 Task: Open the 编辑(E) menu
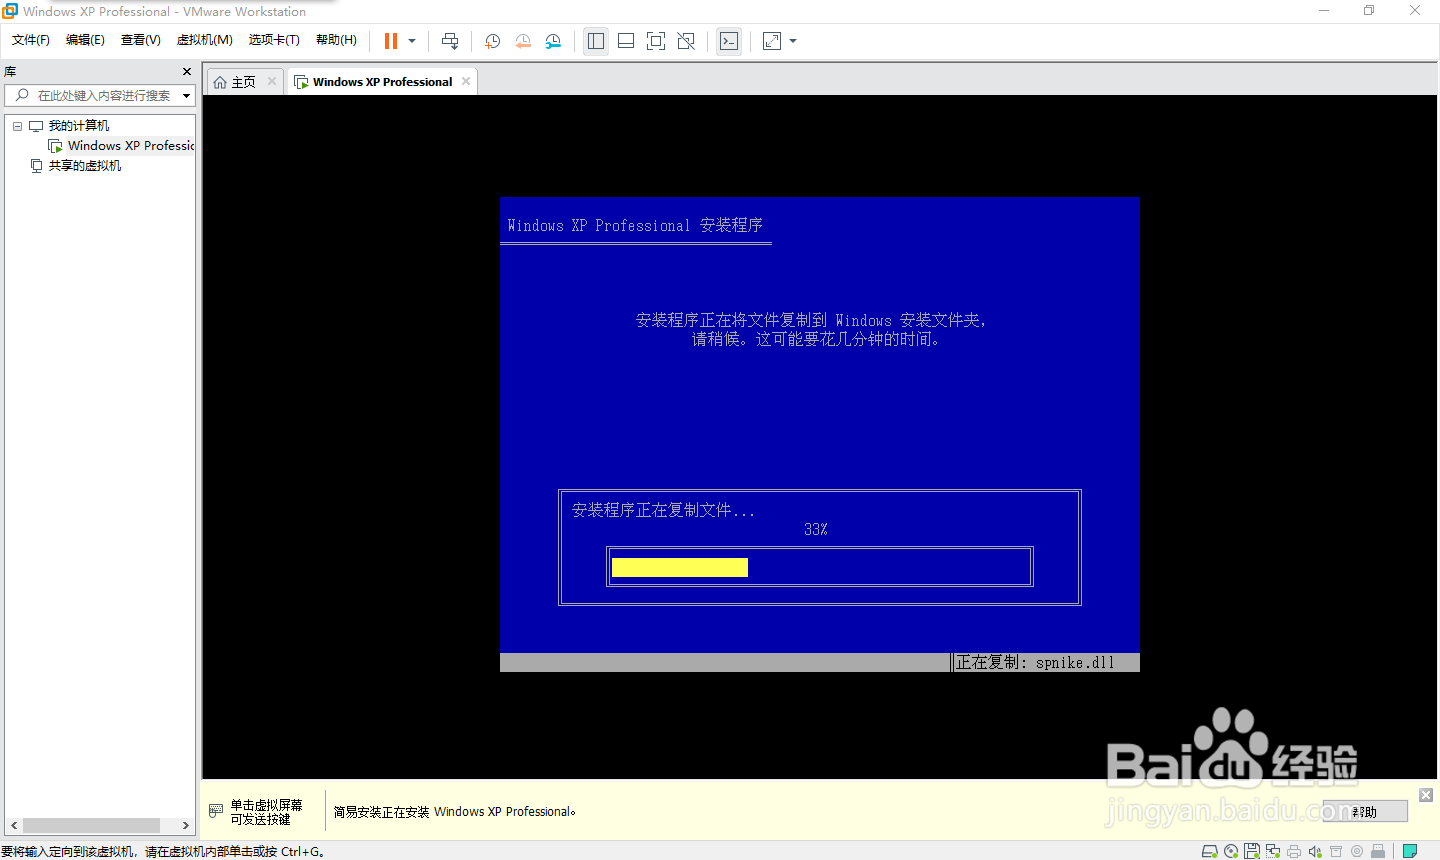click(85, 40)
